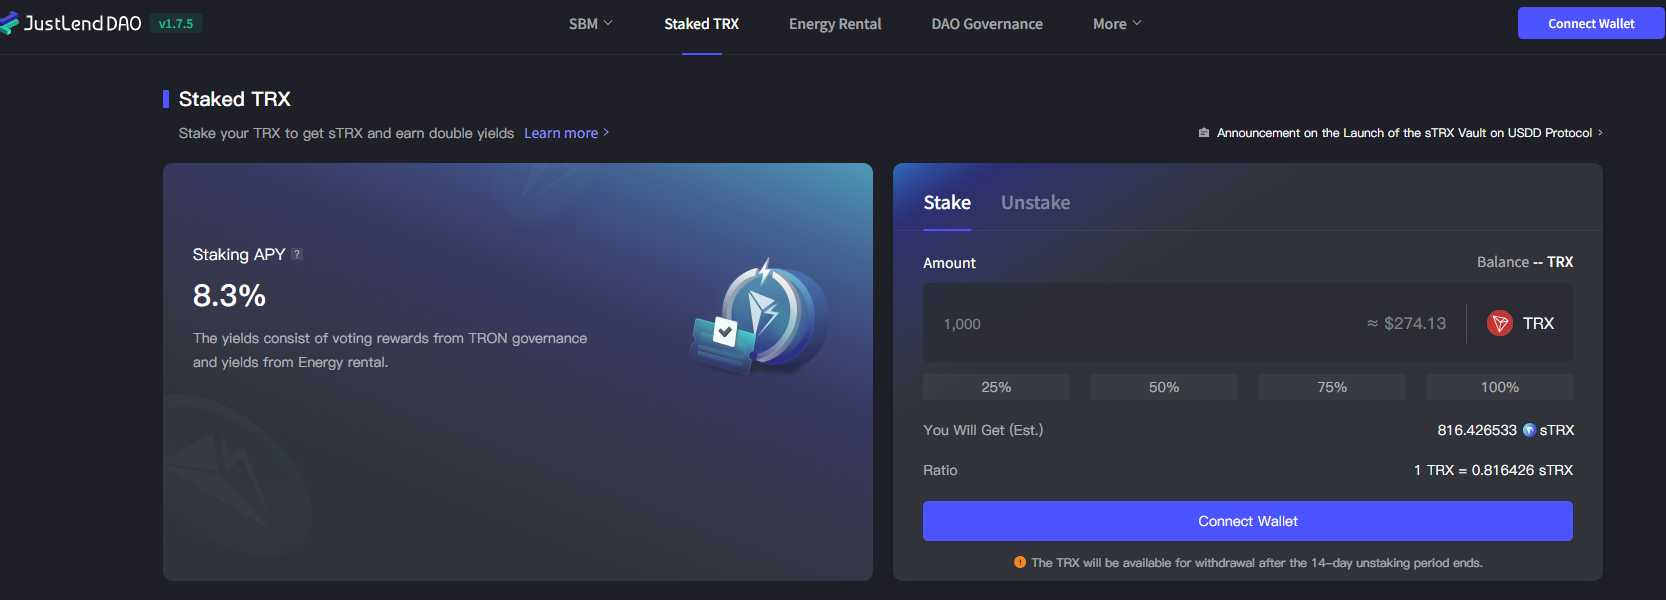Viewport: 1666px width, 600px height.
Task: Click the top-right Connect Wallet button
Action: point(1591,23)
